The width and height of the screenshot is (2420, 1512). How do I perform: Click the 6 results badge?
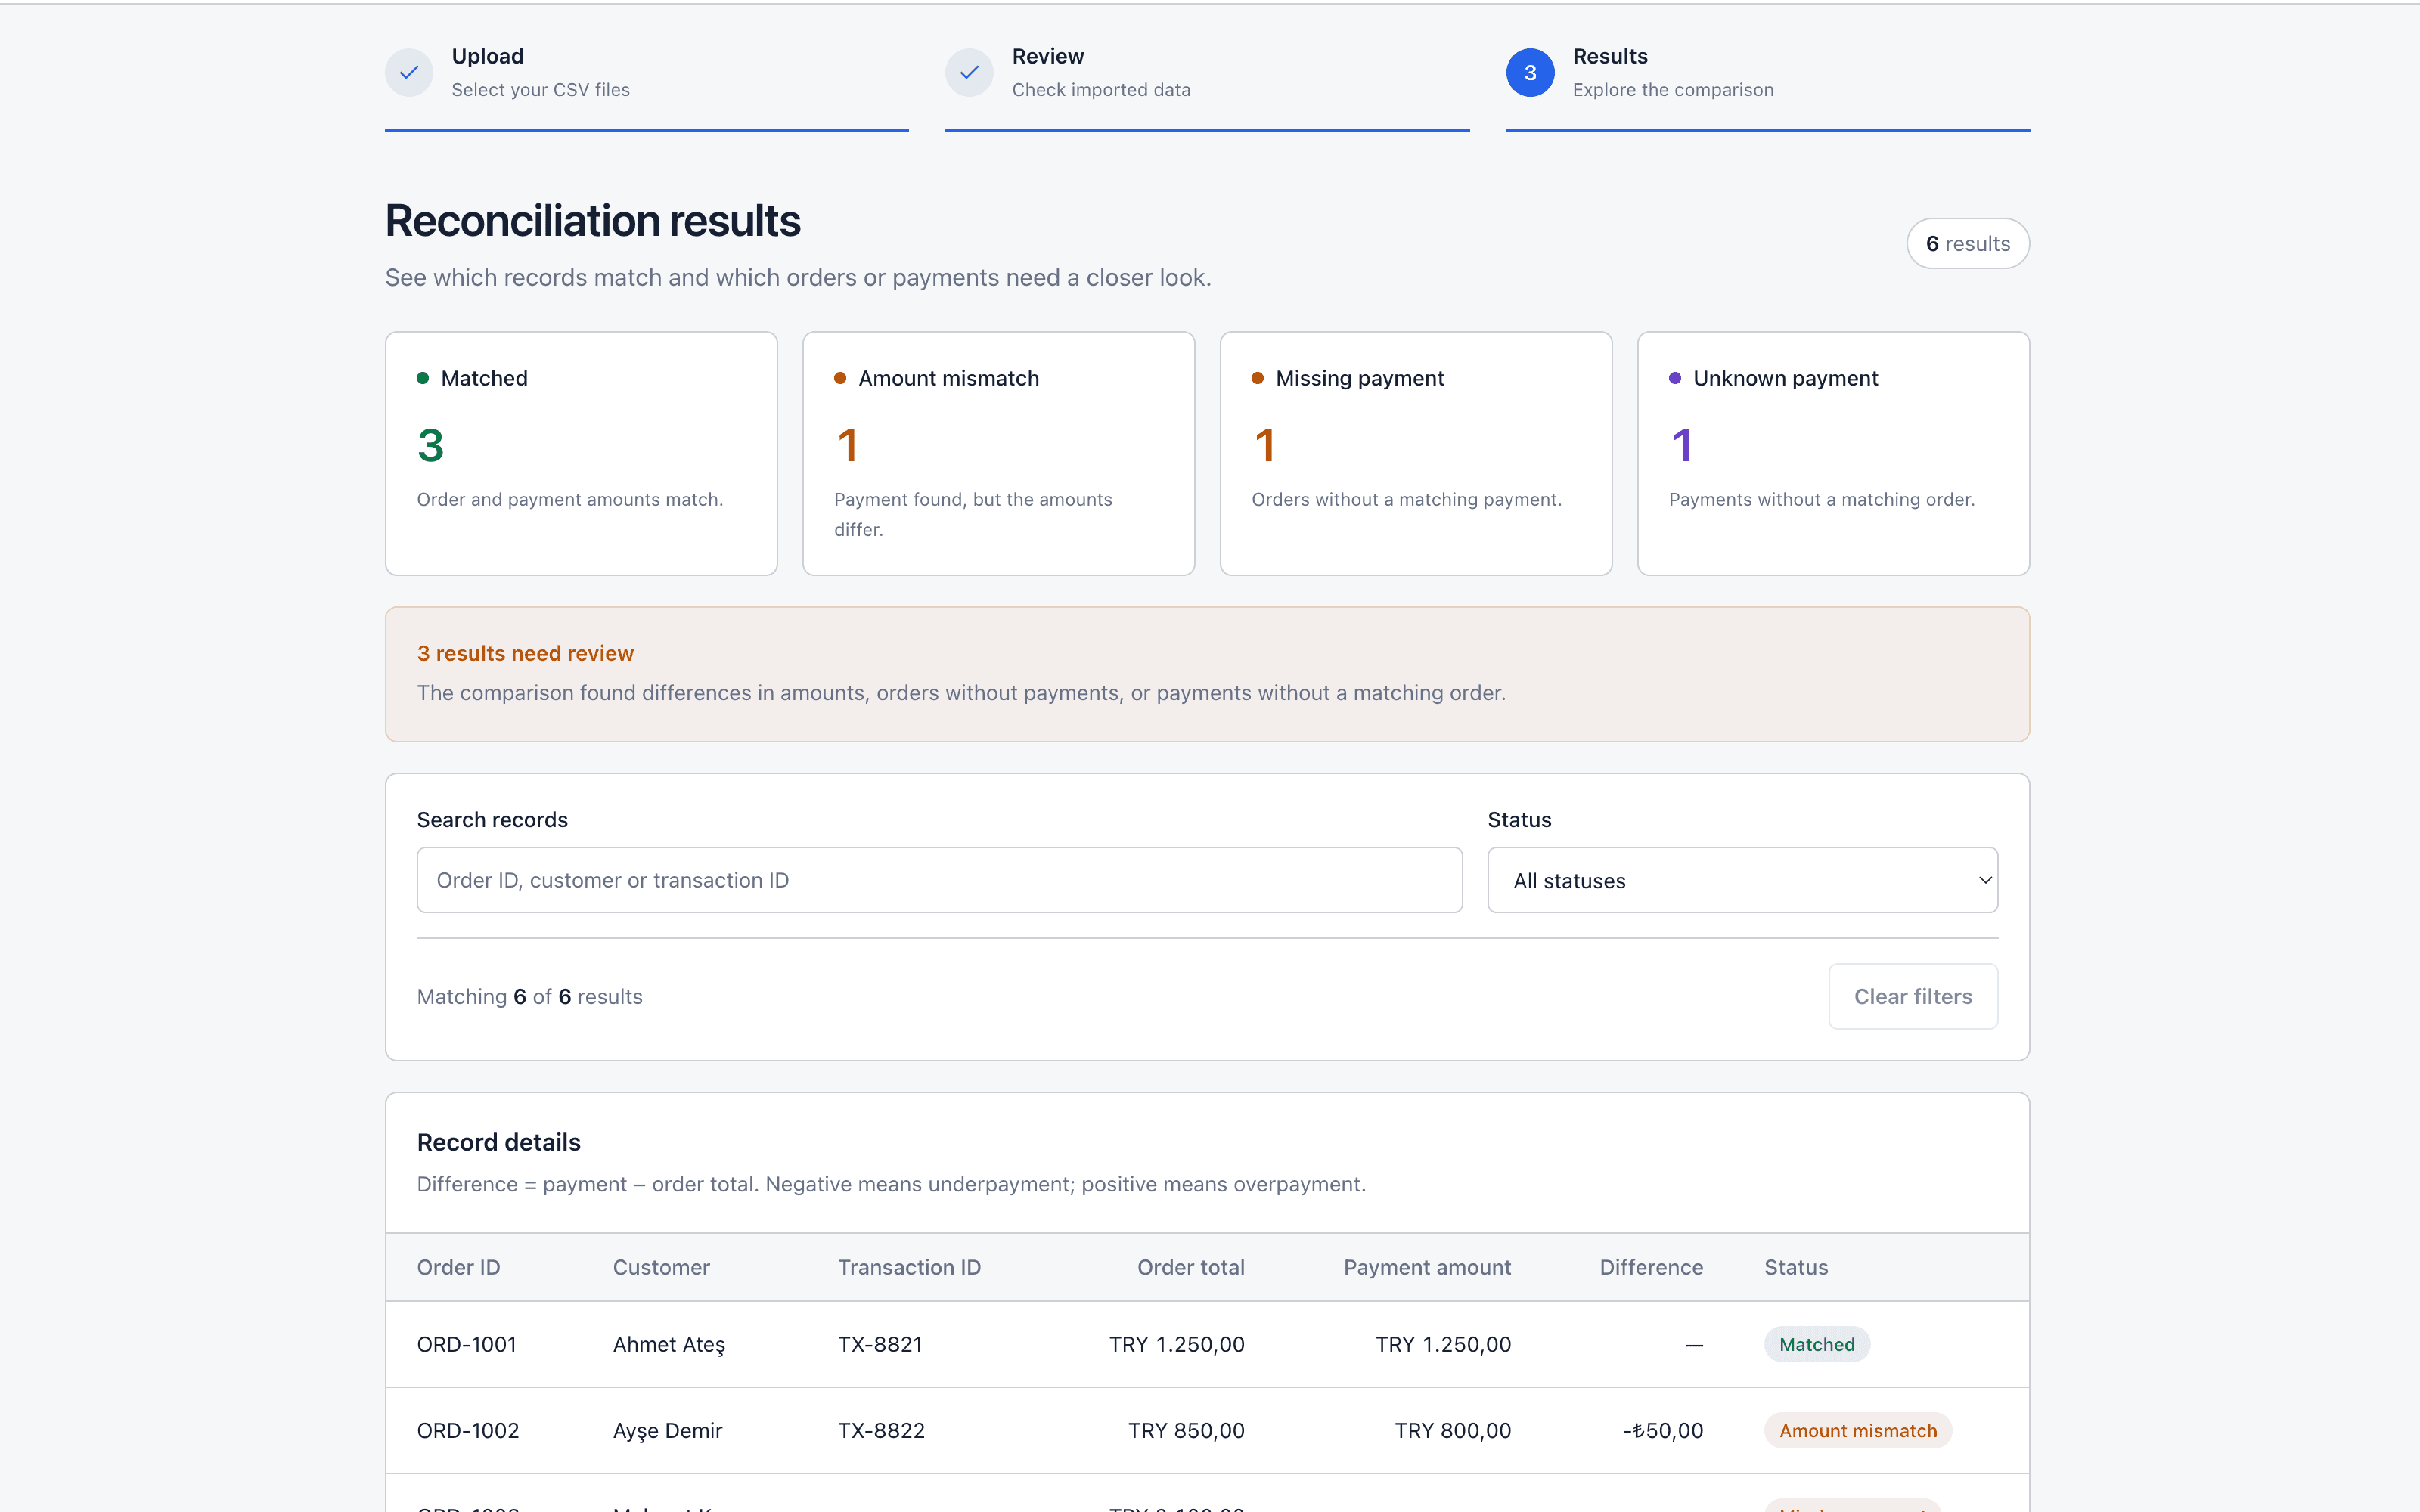1967,243
